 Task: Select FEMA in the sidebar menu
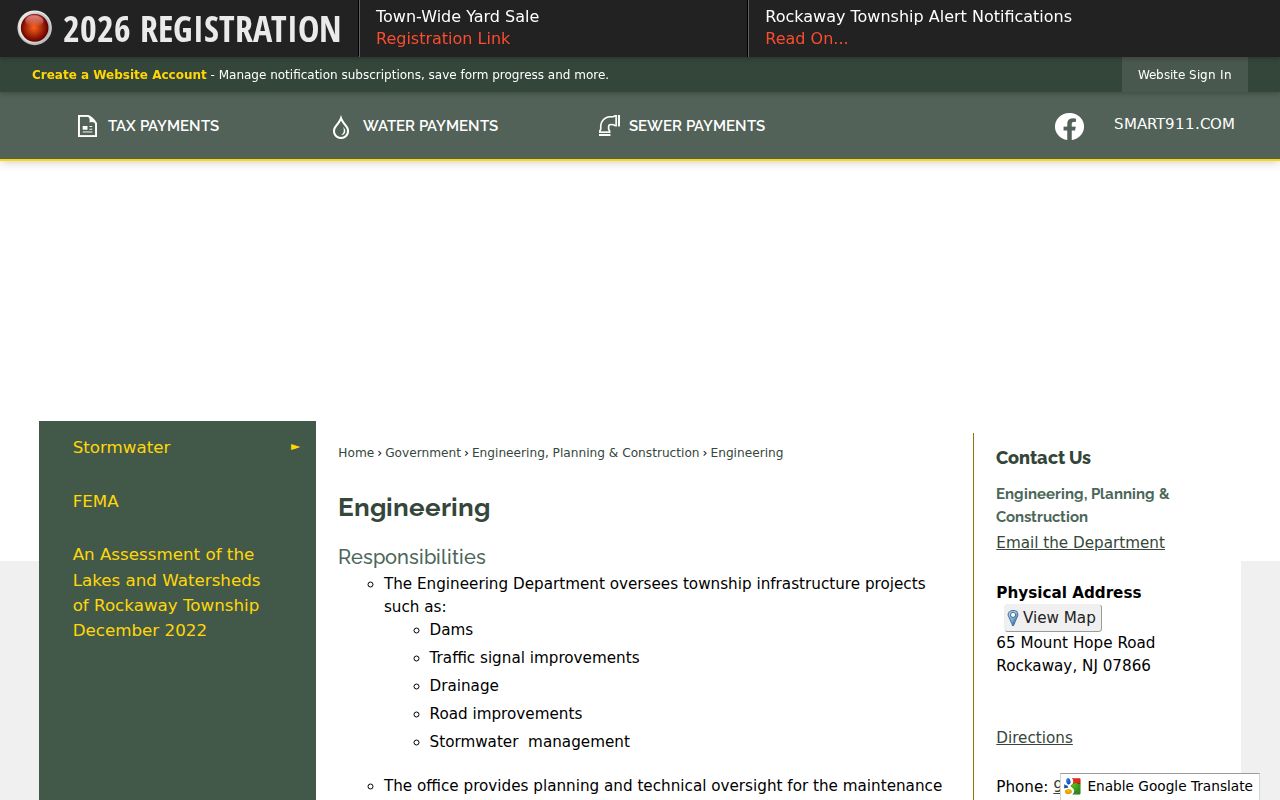click(x=96, y=501)
